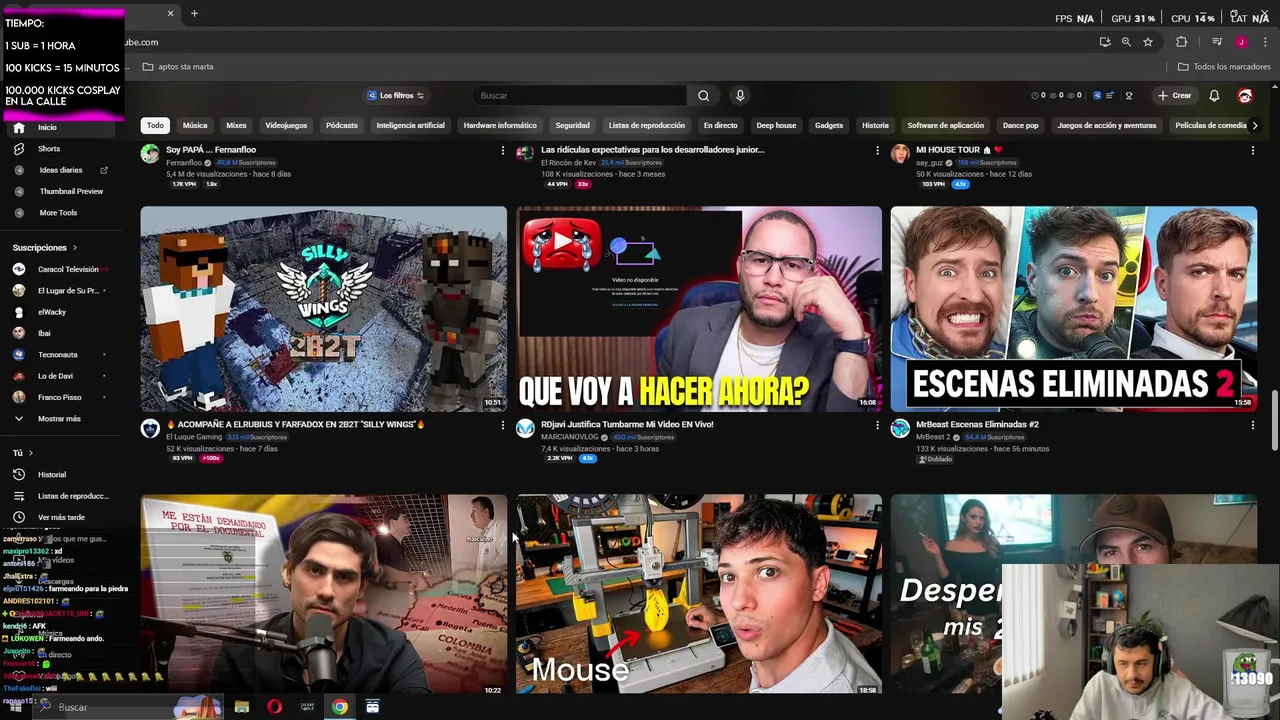Open options menu for MI HOUSE TOUR video

(x=1252, y=150)
